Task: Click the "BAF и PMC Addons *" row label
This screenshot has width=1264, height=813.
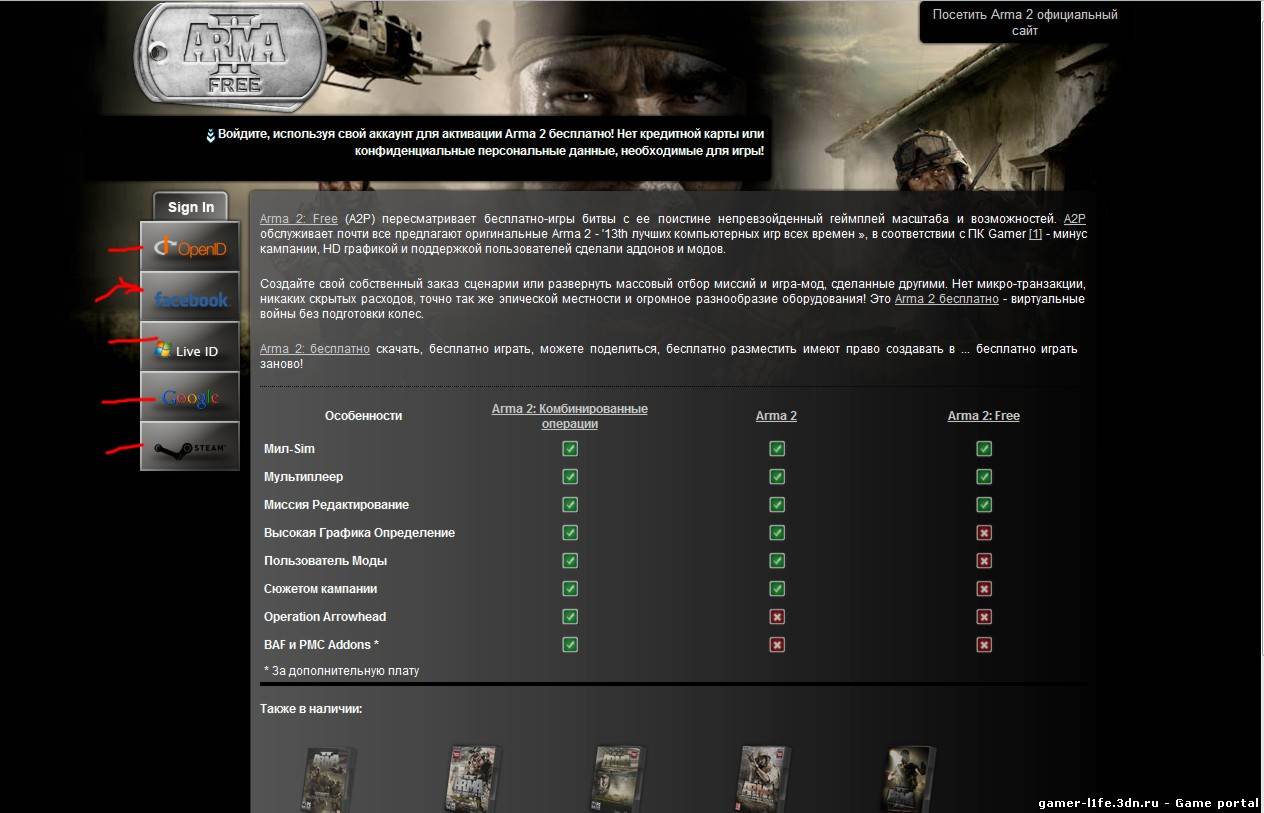Action: [x=321, y=645]
